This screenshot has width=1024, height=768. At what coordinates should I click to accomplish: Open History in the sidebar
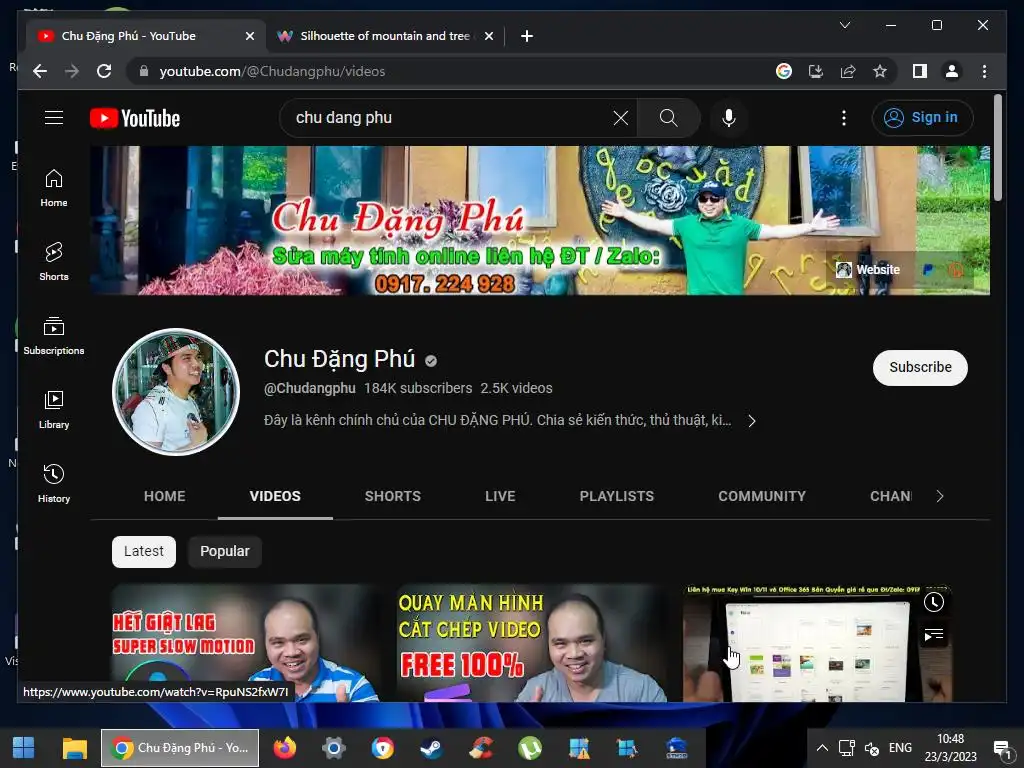54,483
